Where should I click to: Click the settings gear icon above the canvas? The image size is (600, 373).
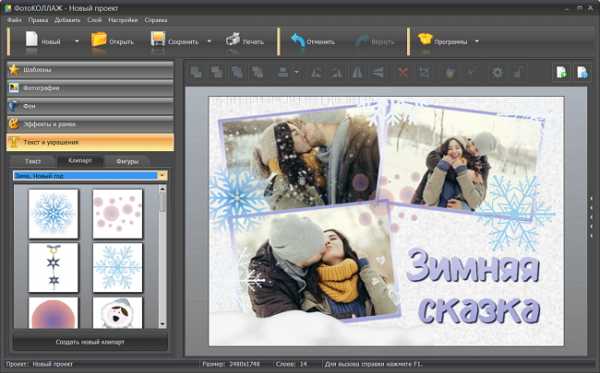497,72
